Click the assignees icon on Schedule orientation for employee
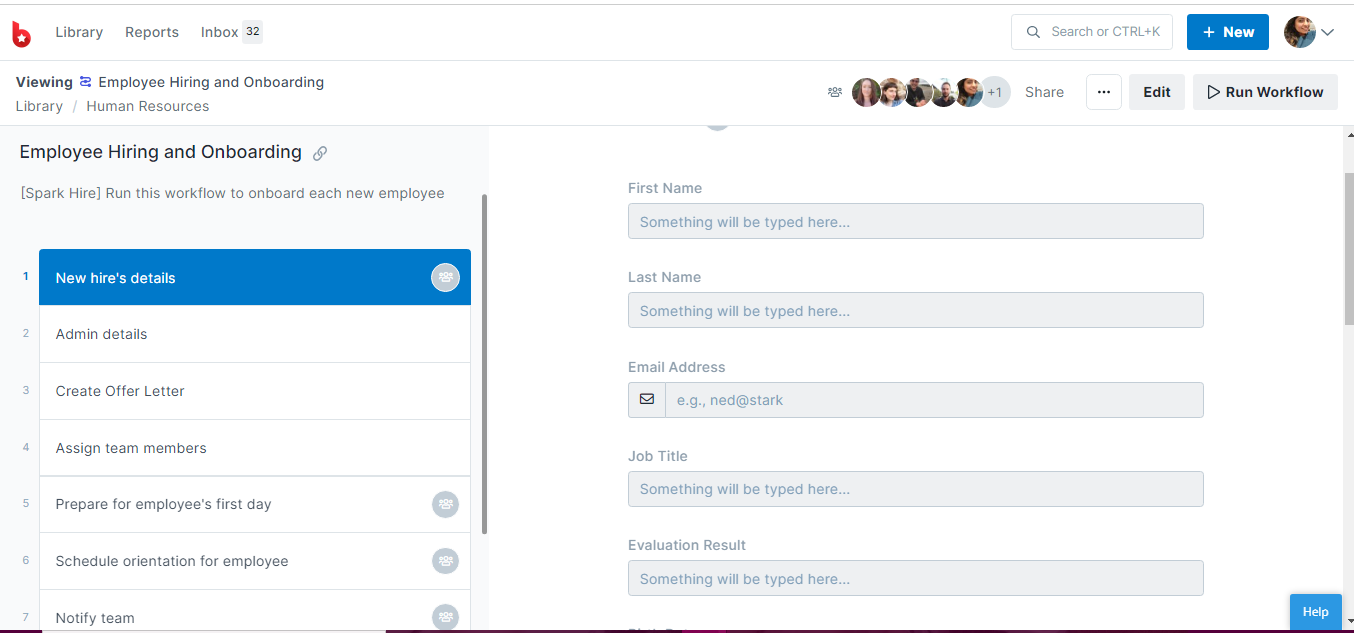 (445, 561)
